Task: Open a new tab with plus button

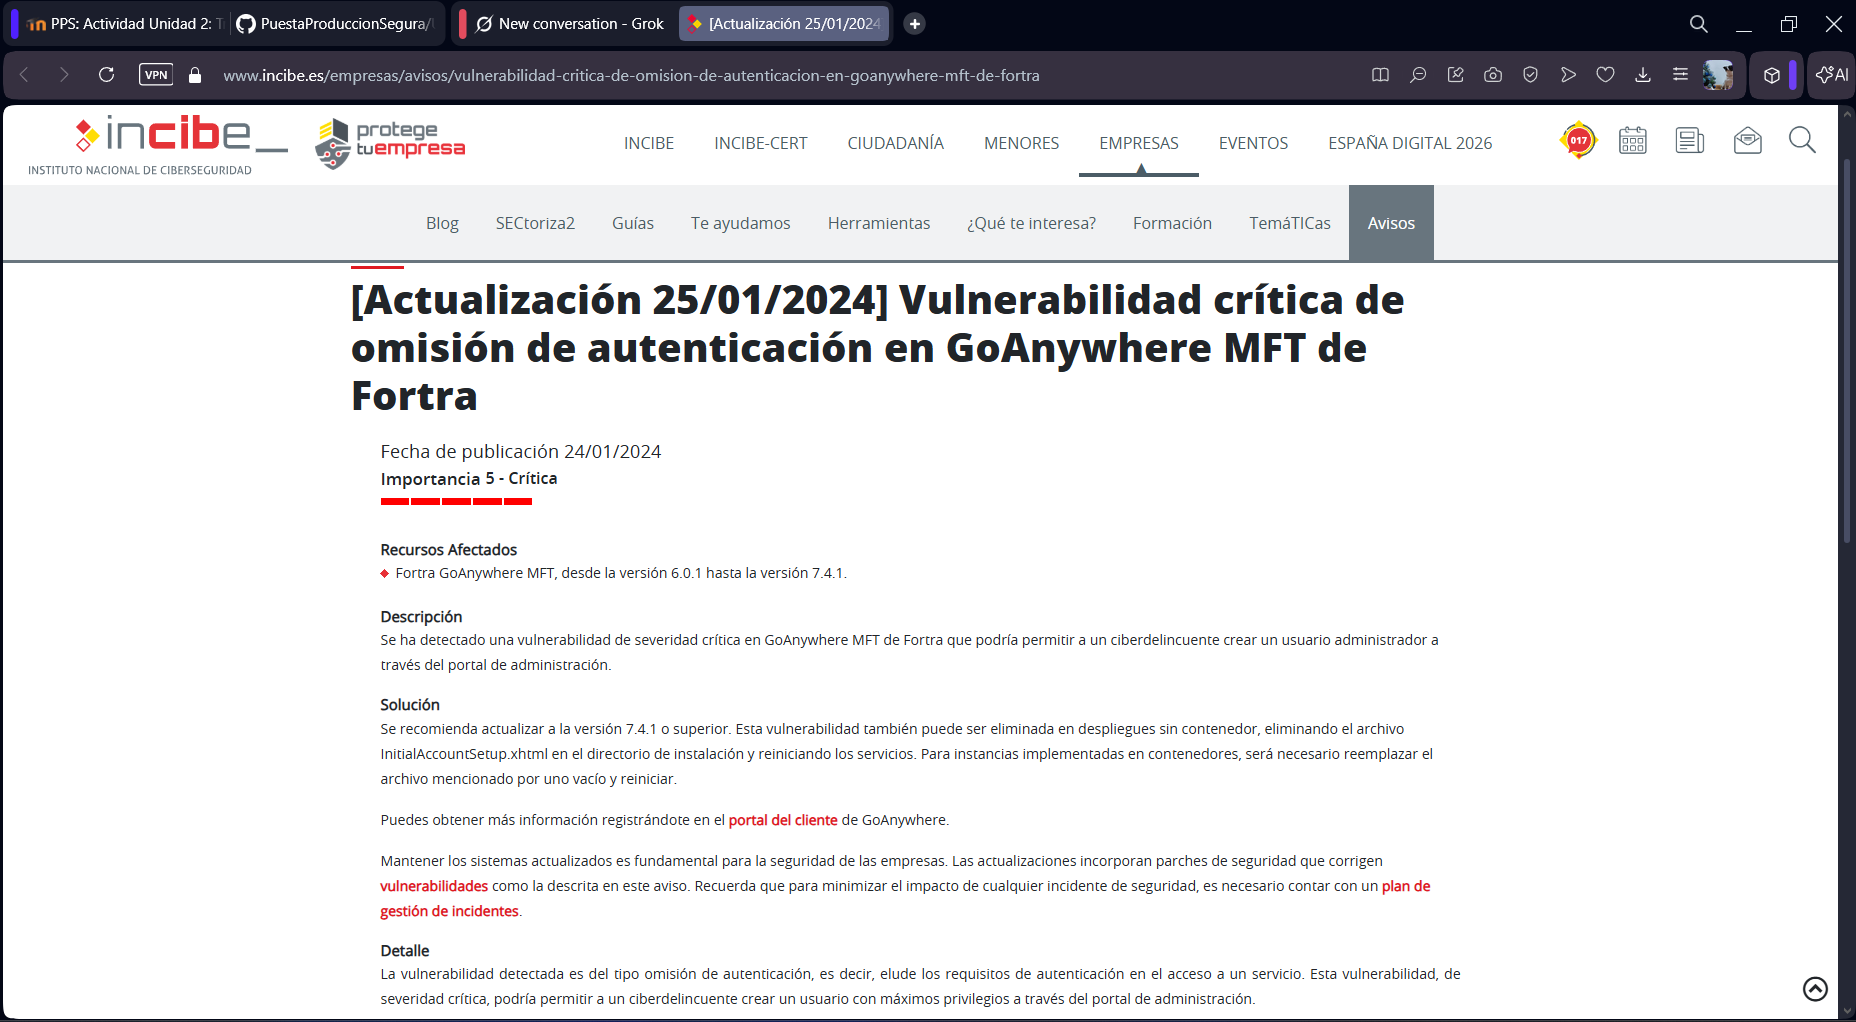Action: [914, 24]
